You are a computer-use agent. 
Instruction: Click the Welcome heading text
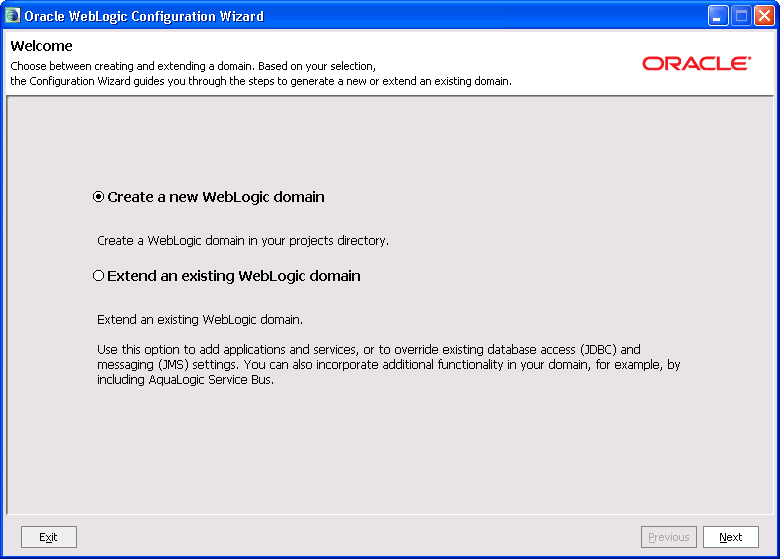pyautogui.click(x=41, y=46)
